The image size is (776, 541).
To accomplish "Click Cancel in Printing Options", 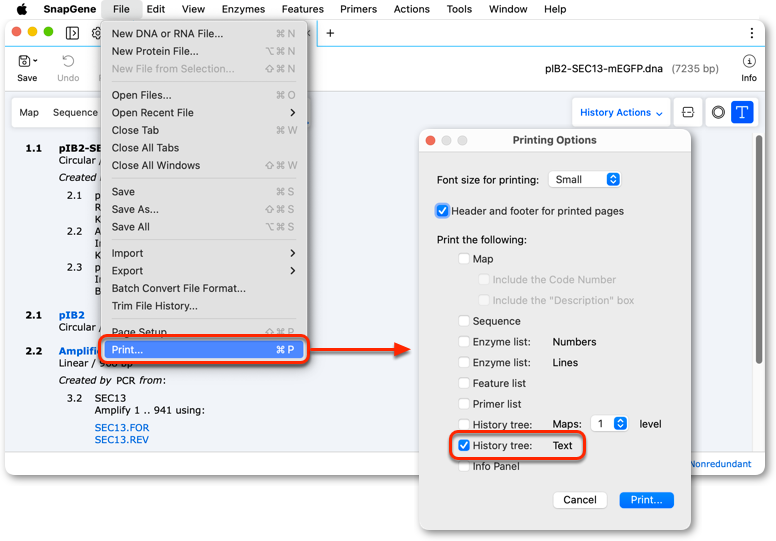I will [x=580, y=500].
